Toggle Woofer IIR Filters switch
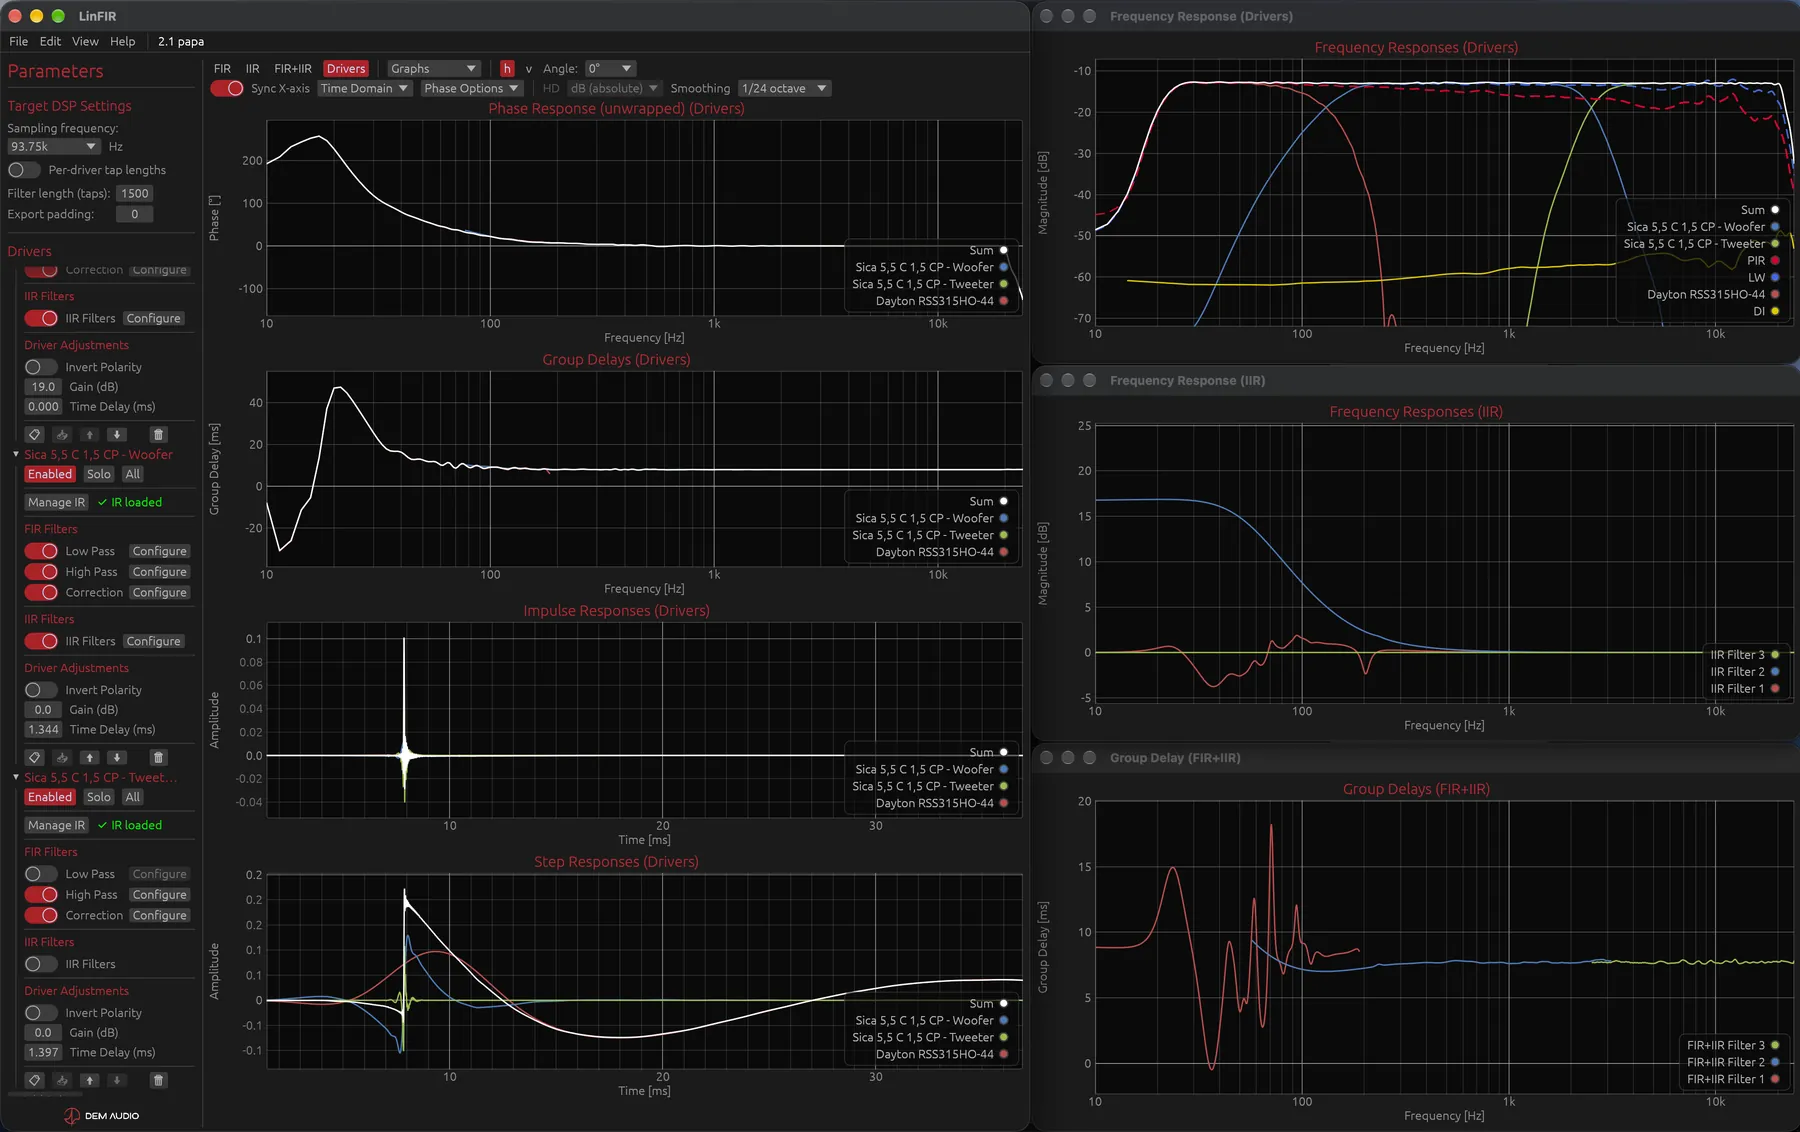The height and width of the screenshot is (1132, 1800). [x=41, y=641]
